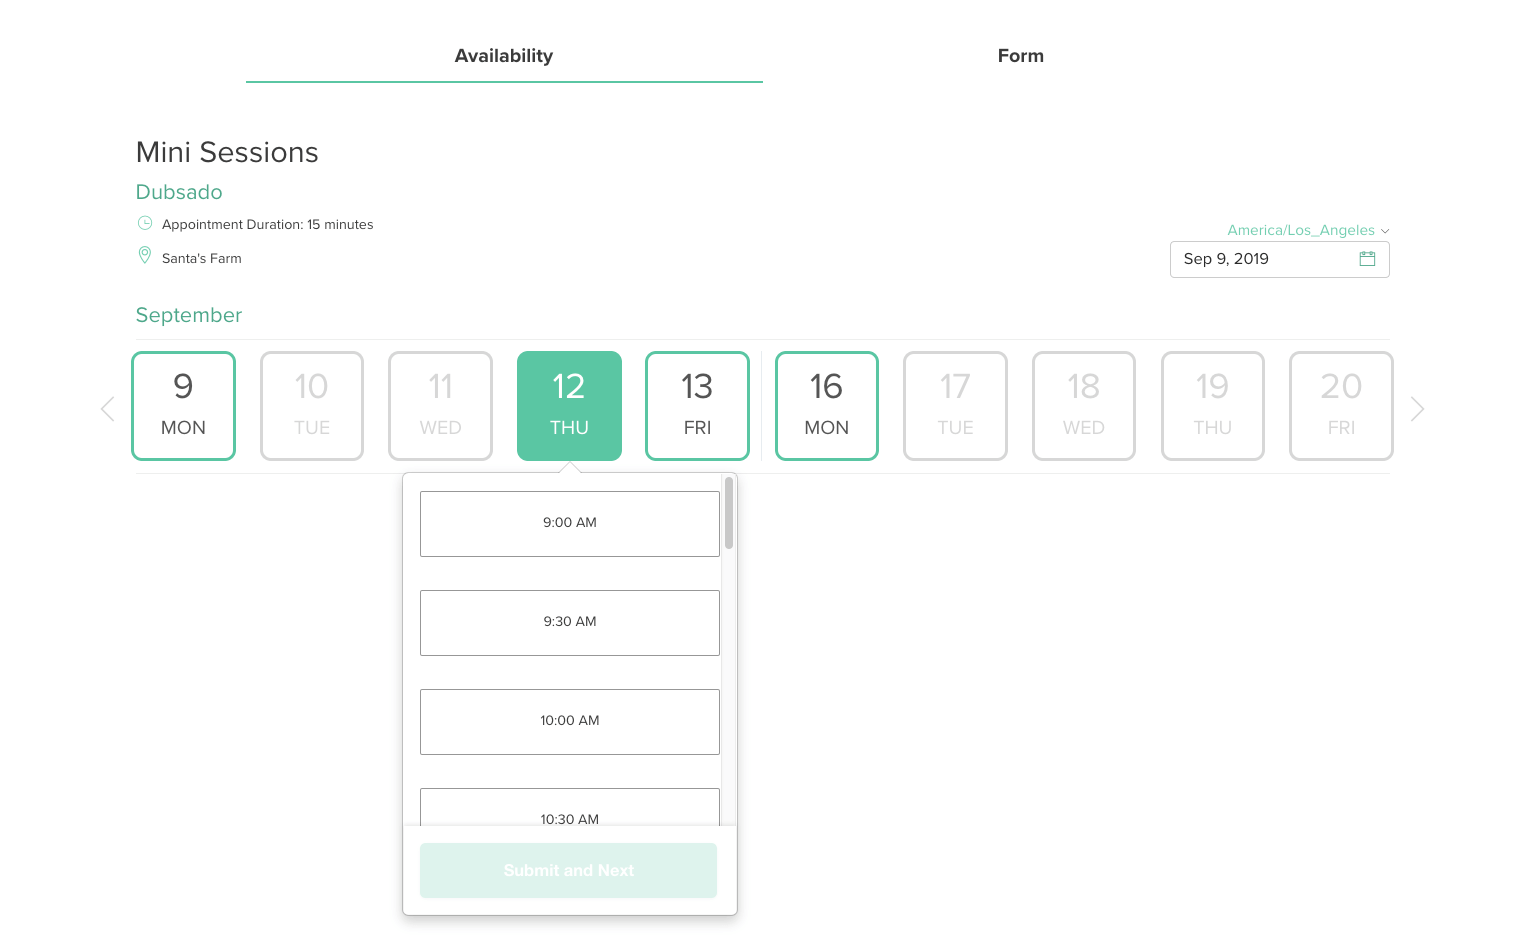Image resolution: width=1540 pixels, height=951 pixels.
Task: Select Thursday the 12th
Action: 569,406
